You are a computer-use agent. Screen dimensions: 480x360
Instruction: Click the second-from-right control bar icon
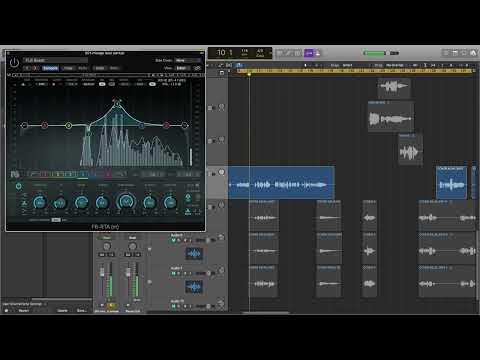(x=464, y=53)
